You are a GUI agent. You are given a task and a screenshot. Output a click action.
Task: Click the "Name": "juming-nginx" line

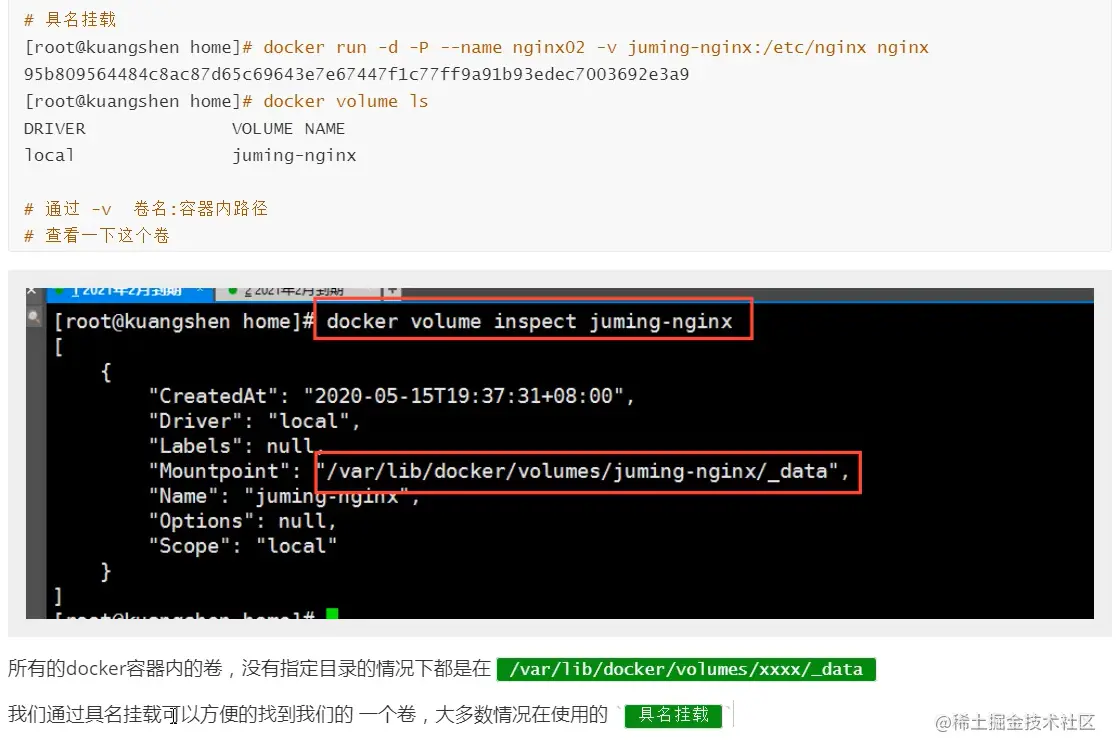284,496
